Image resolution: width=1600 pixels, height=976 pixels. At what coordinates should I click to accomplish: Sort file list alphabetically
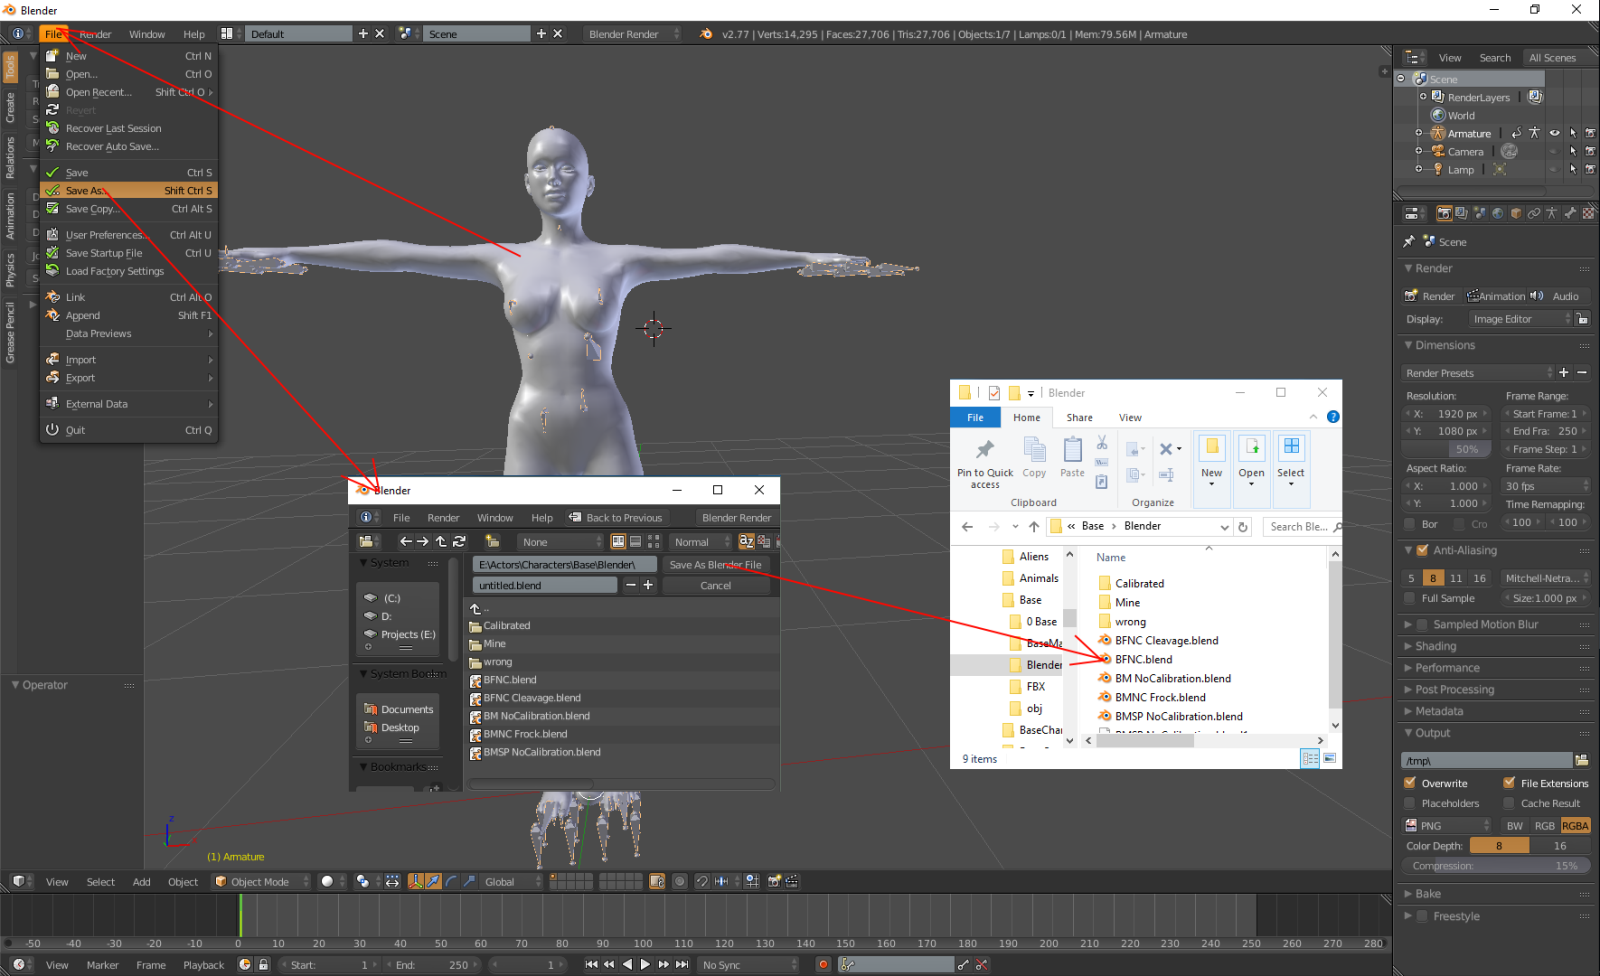[x=746, y=541]
